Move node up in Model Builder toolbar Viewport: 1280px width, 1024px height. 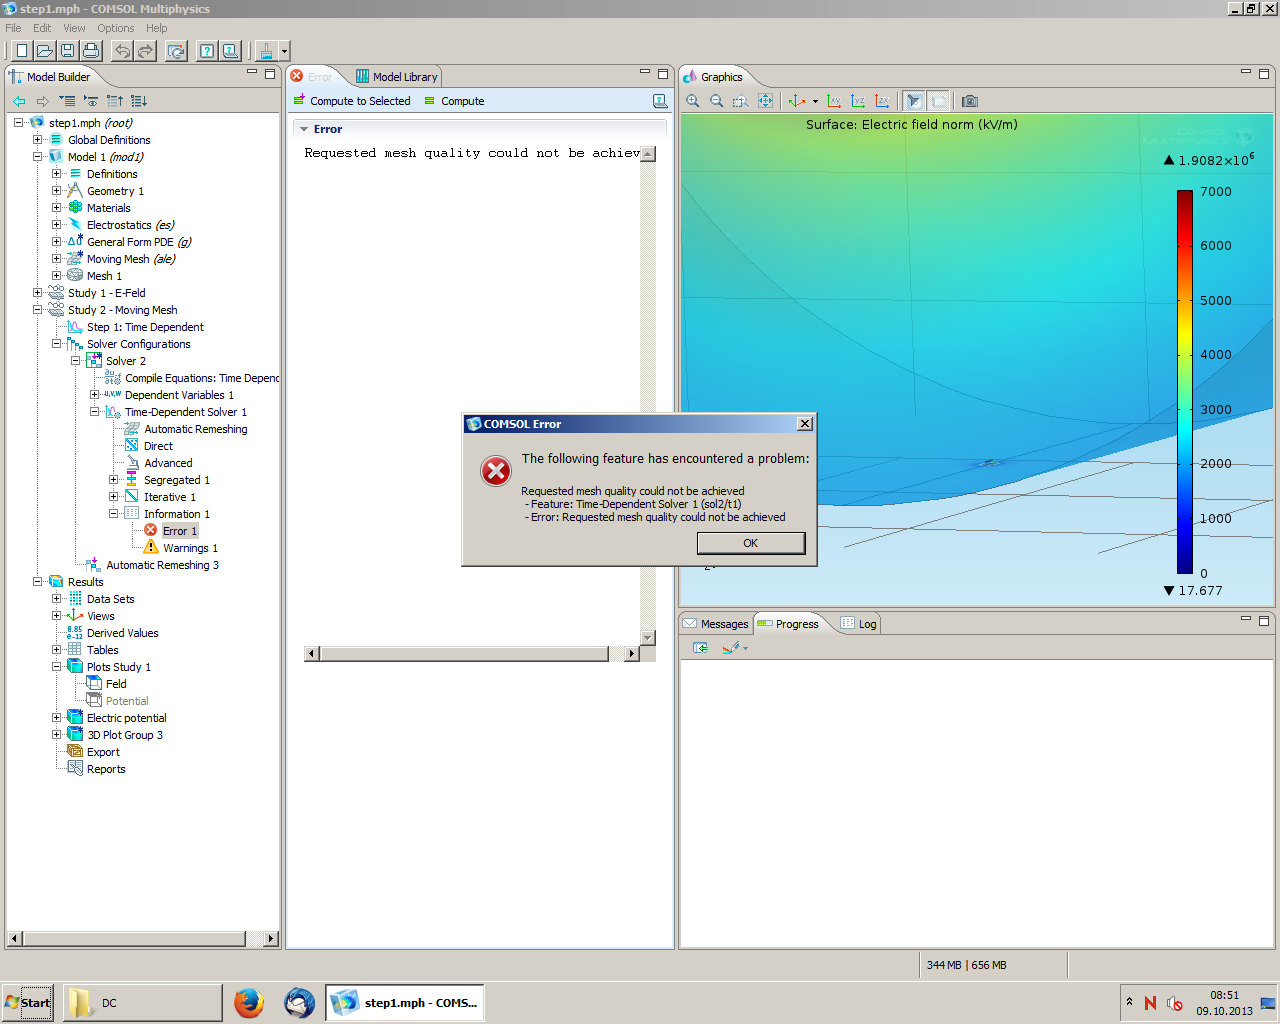pyautogui.click(x=115, y=101)
